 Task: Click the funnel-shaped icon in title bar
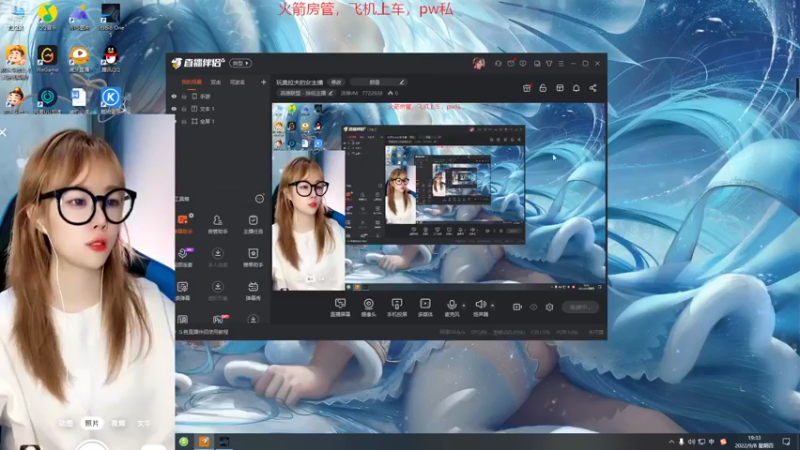pyautogui.click(x=549, y=63)
